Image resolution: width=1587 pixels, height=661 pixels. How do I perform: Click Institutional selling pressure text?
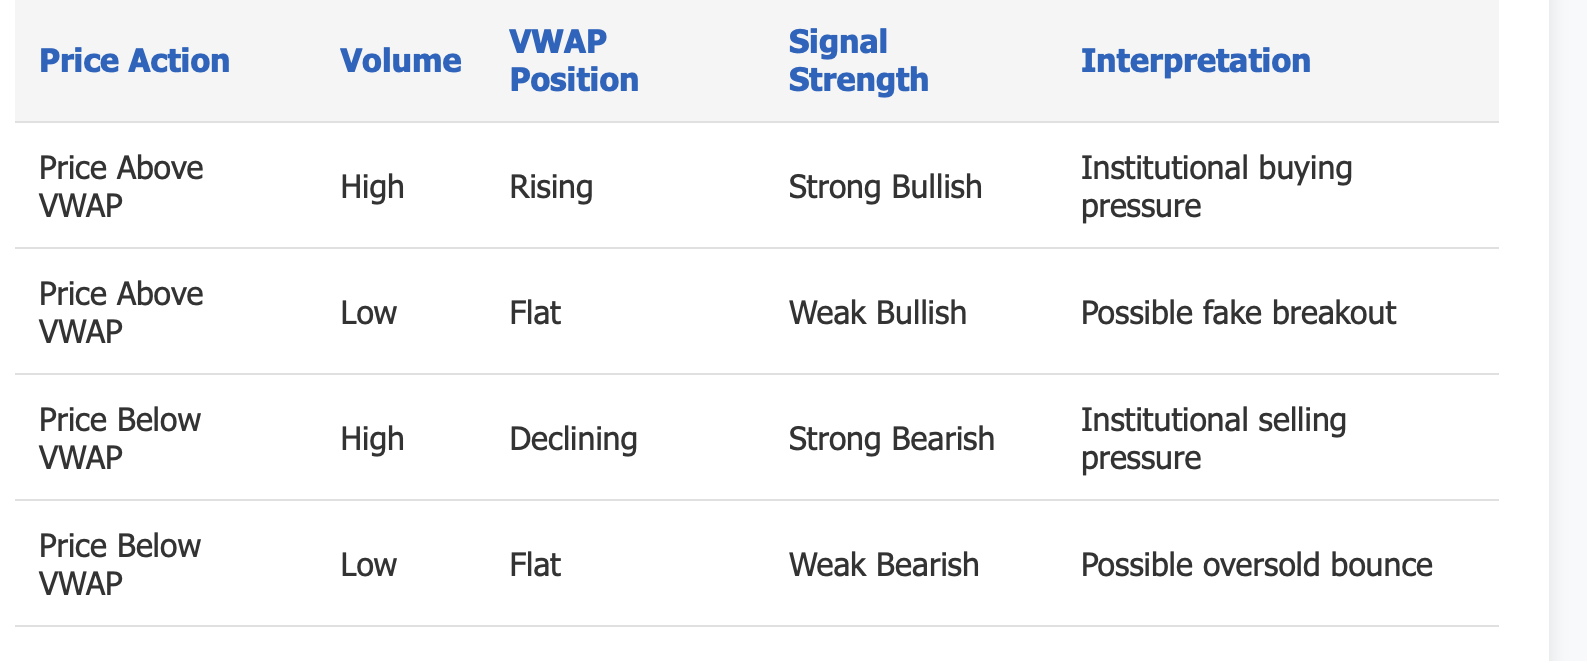click(x=1213, y=439)
